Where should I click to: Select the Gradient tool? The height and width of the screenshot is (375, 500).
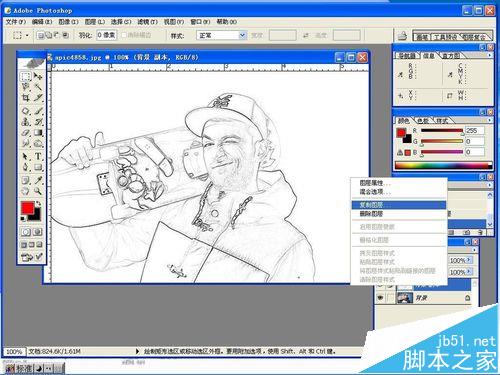(38, 133)
